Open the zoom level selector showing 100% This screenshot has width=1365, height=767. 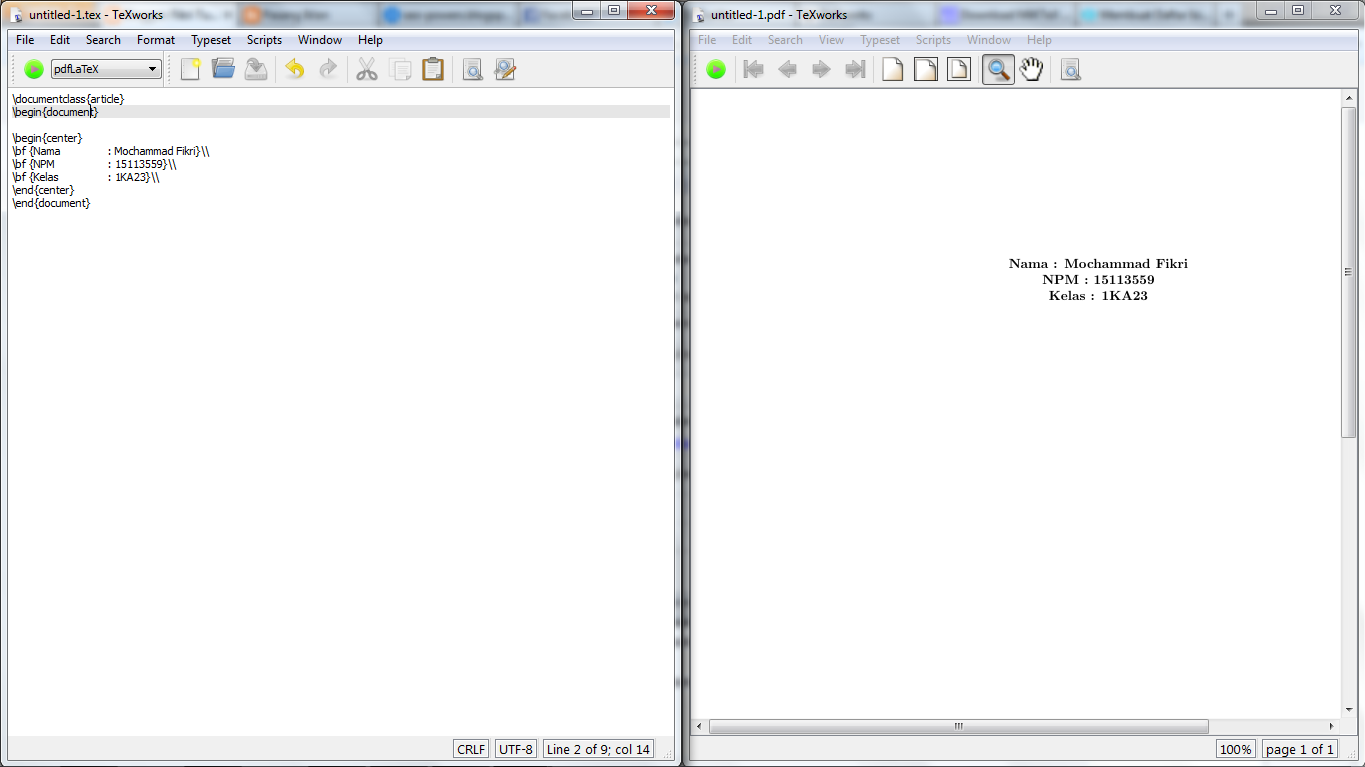coord(1235,748)
